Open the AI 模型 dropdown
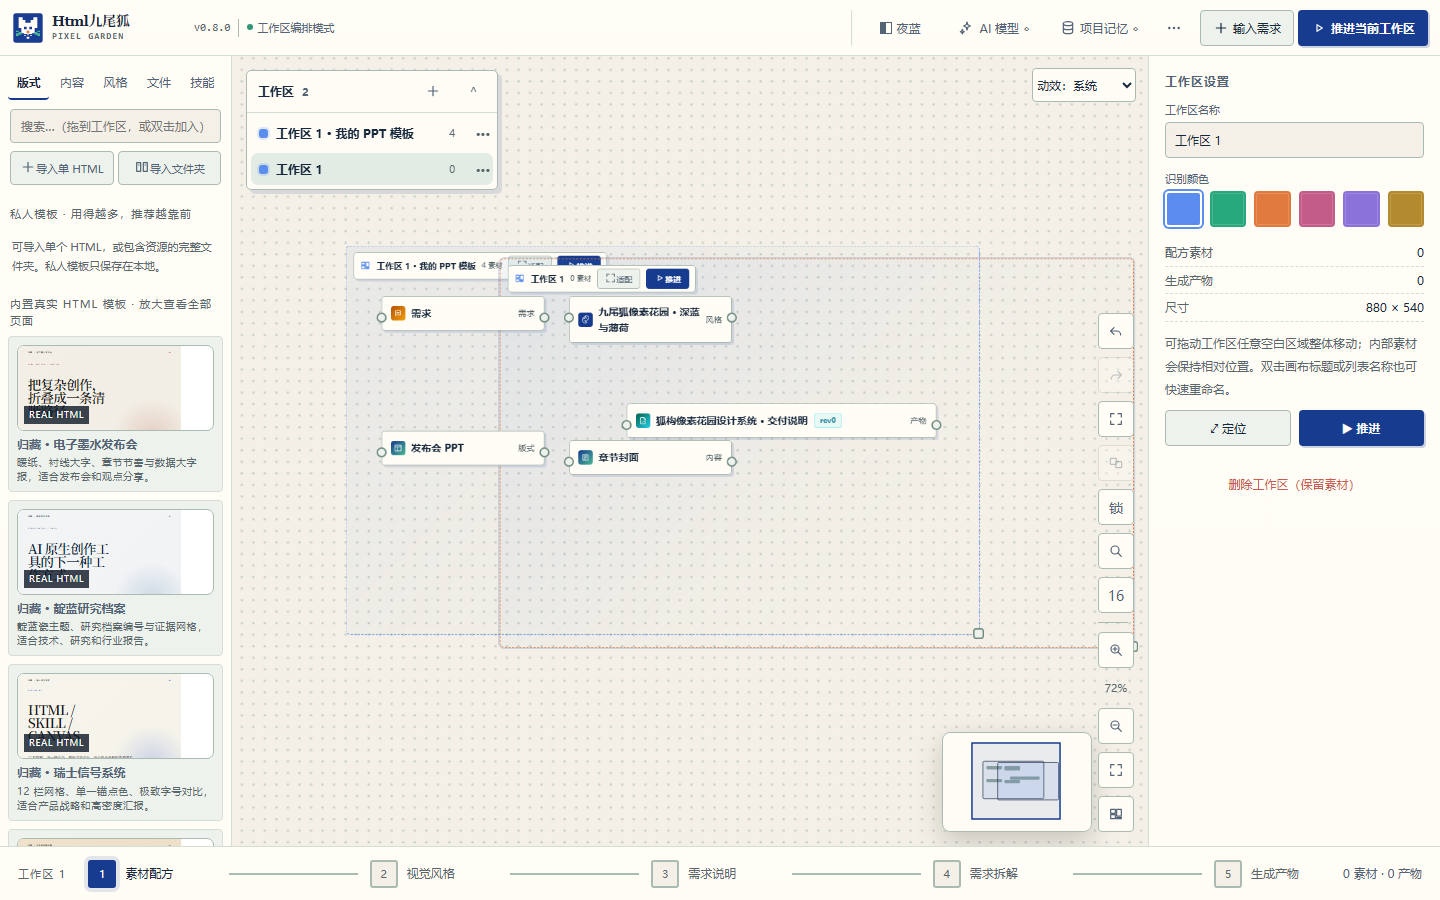This screenshot has width=1440, height=900. pos(994,28)
